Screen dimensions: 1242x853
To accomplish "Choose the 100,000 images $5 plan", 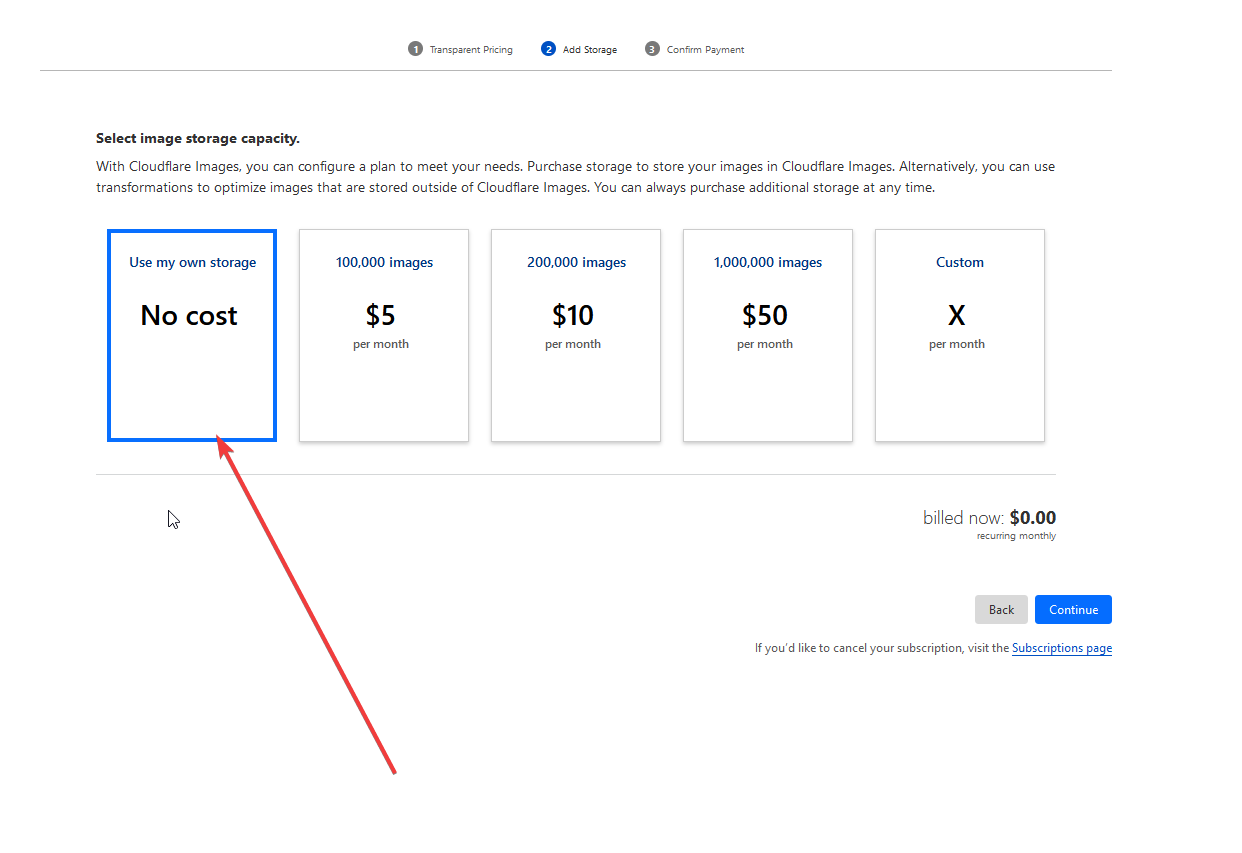I will [384, 335].
